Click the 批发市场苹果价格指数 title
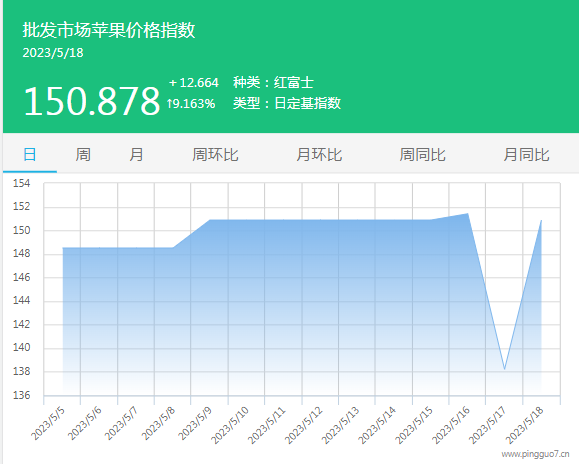The image size is (579, 464). [109, 30]
